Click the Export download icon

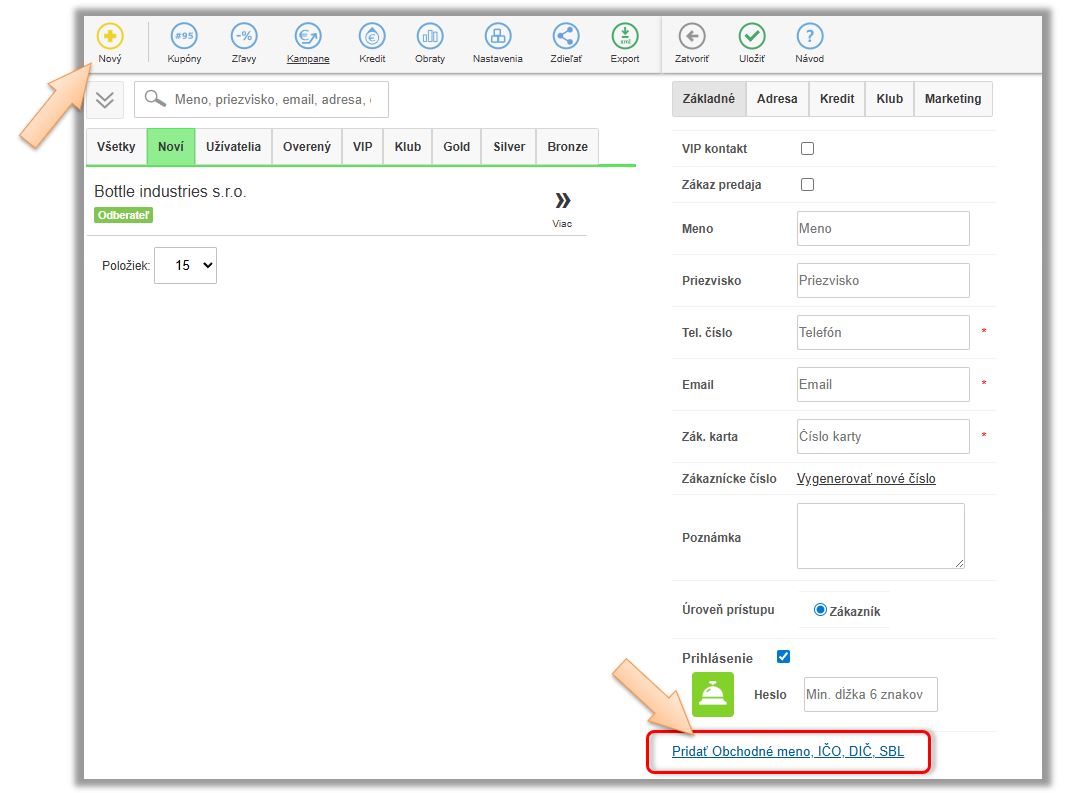coord(625,37)
